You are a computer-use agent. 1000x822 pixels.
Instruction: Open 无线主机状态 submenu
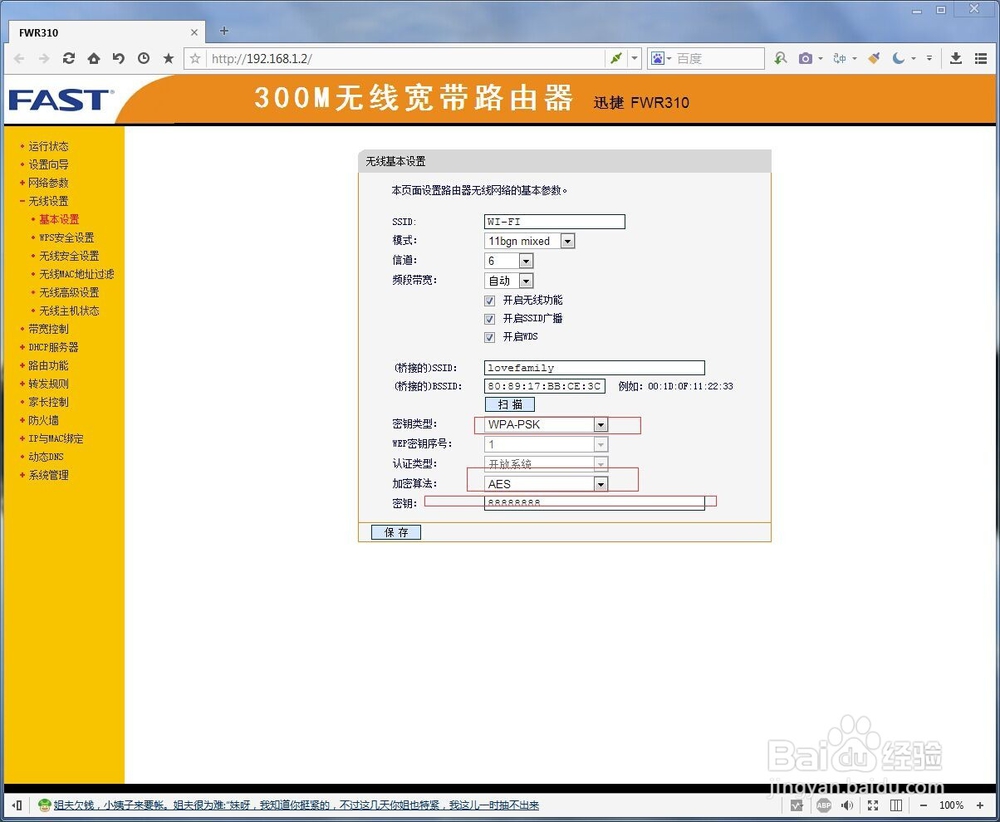pos(69,311)
